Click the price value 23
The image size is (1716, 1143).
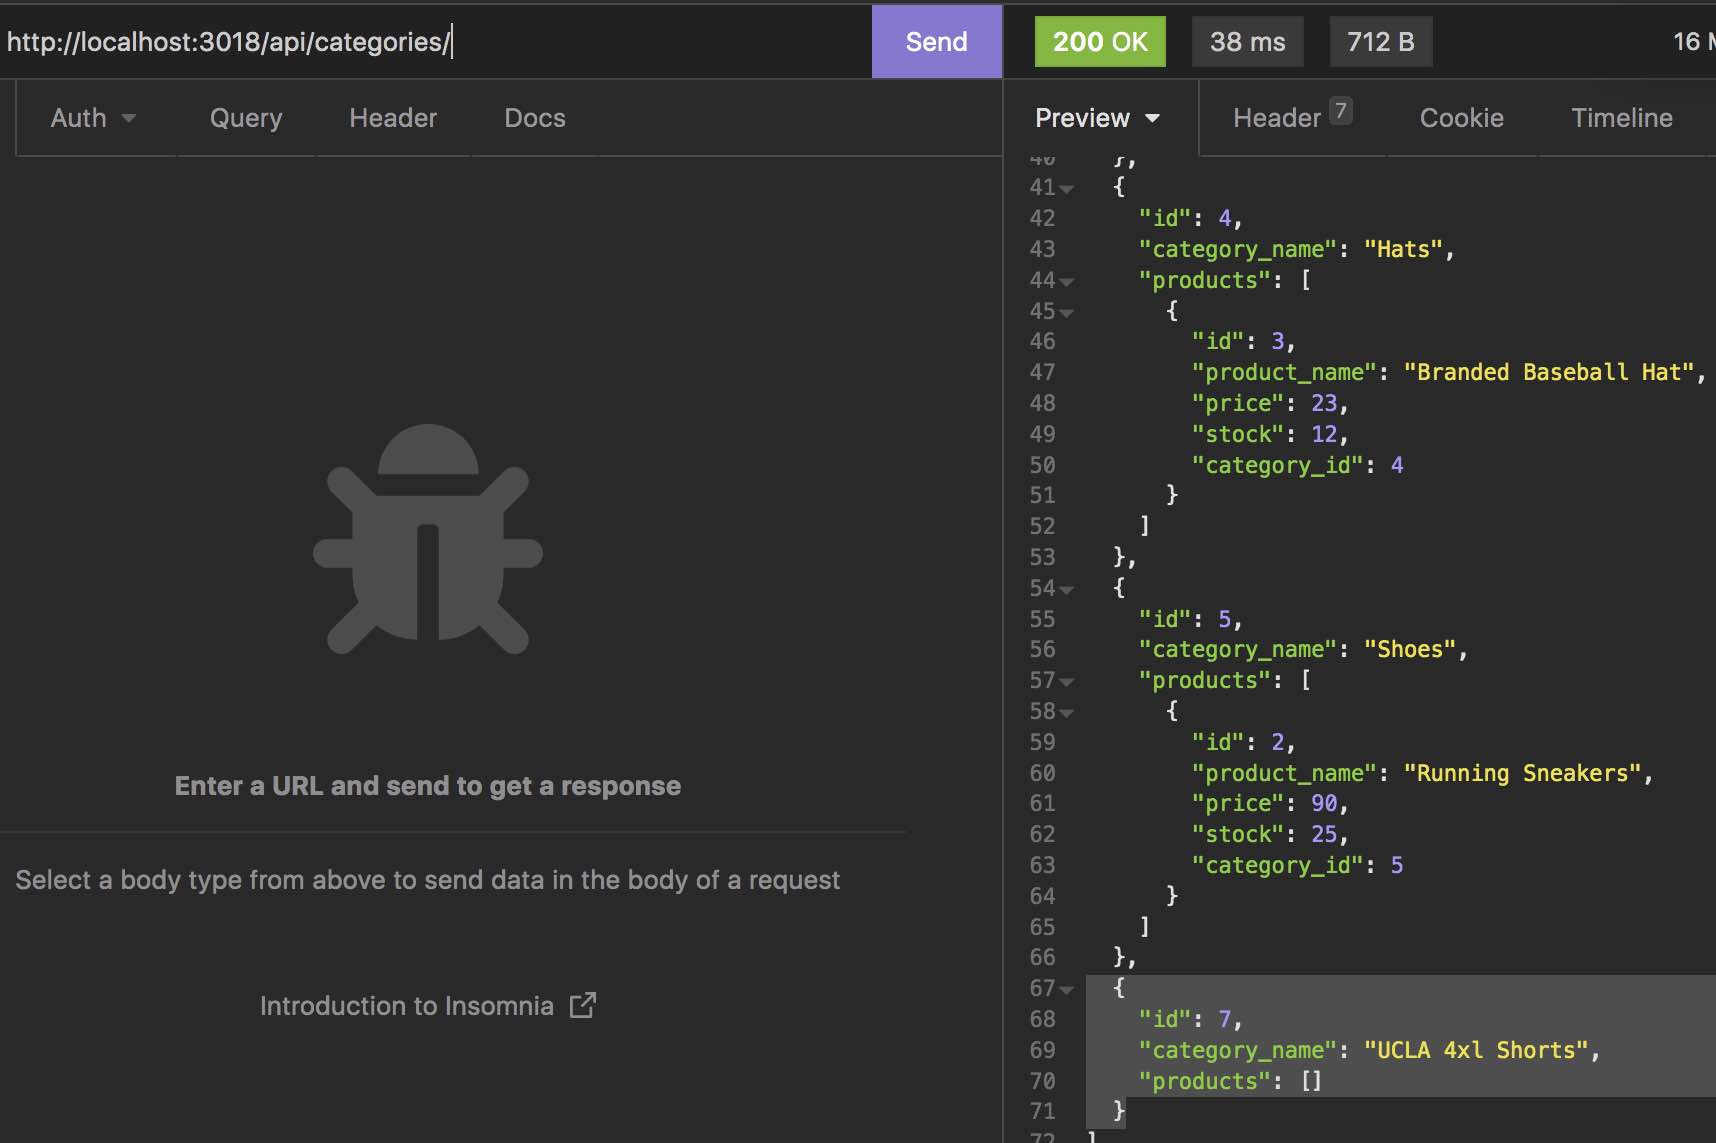click(1324, 403)
